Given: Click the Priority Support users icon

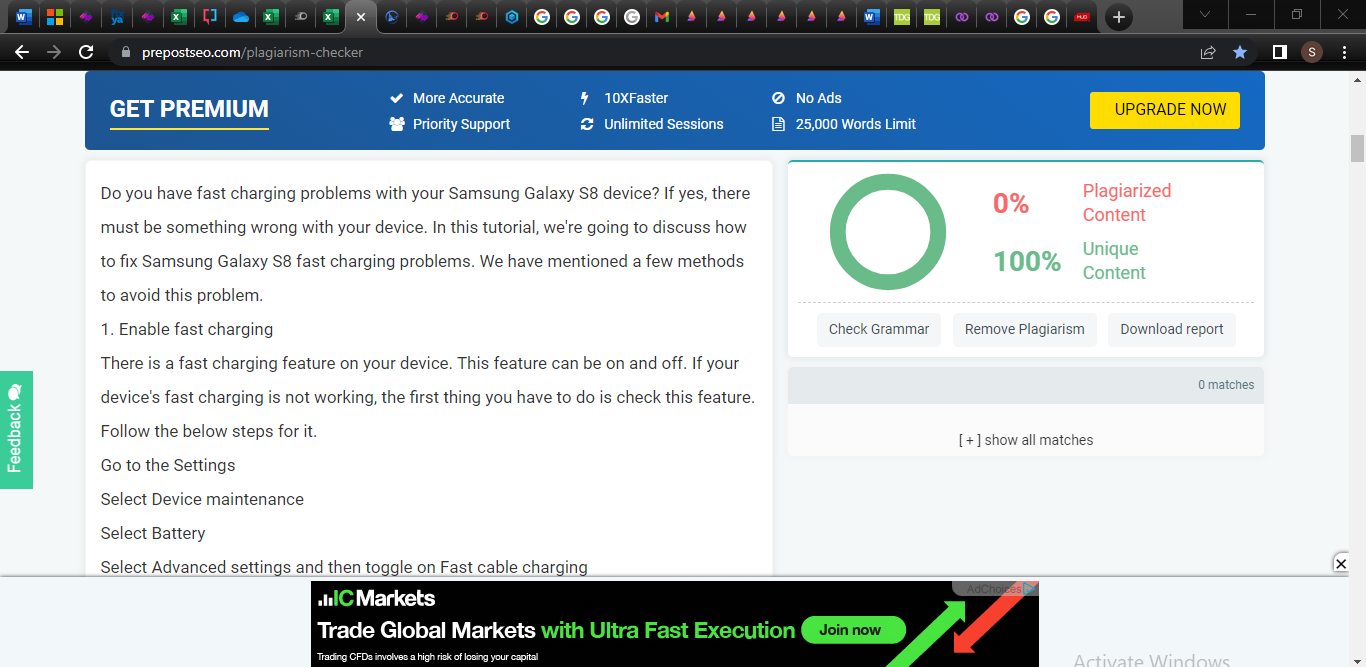Looking at the screenshot, I should click(x=397, y=124).
